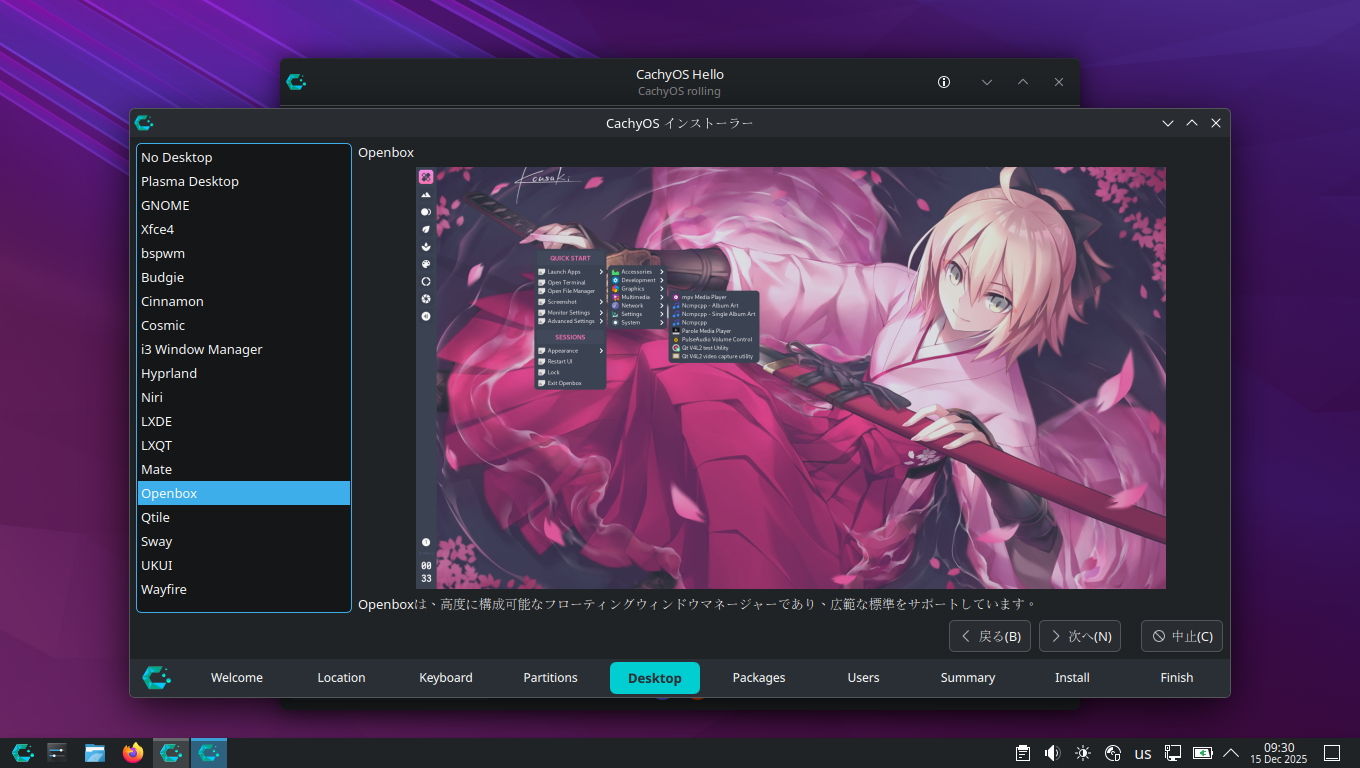Go to the Summary step
Screen dimensions: 1360x768
point(968,678)
